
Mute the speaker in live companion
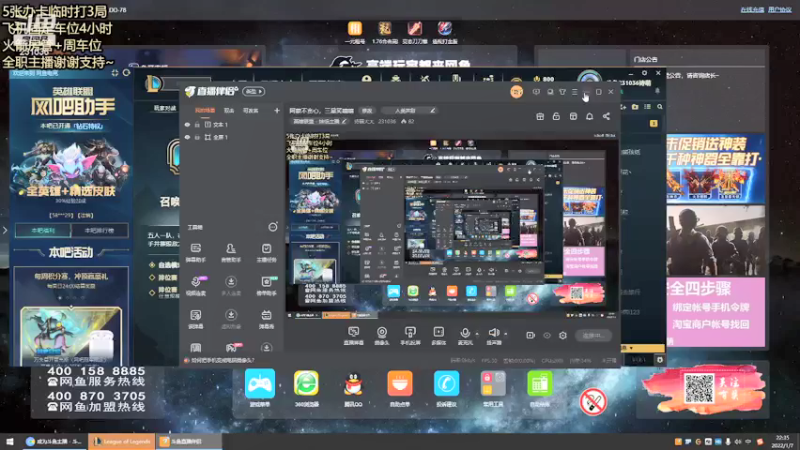493,333
